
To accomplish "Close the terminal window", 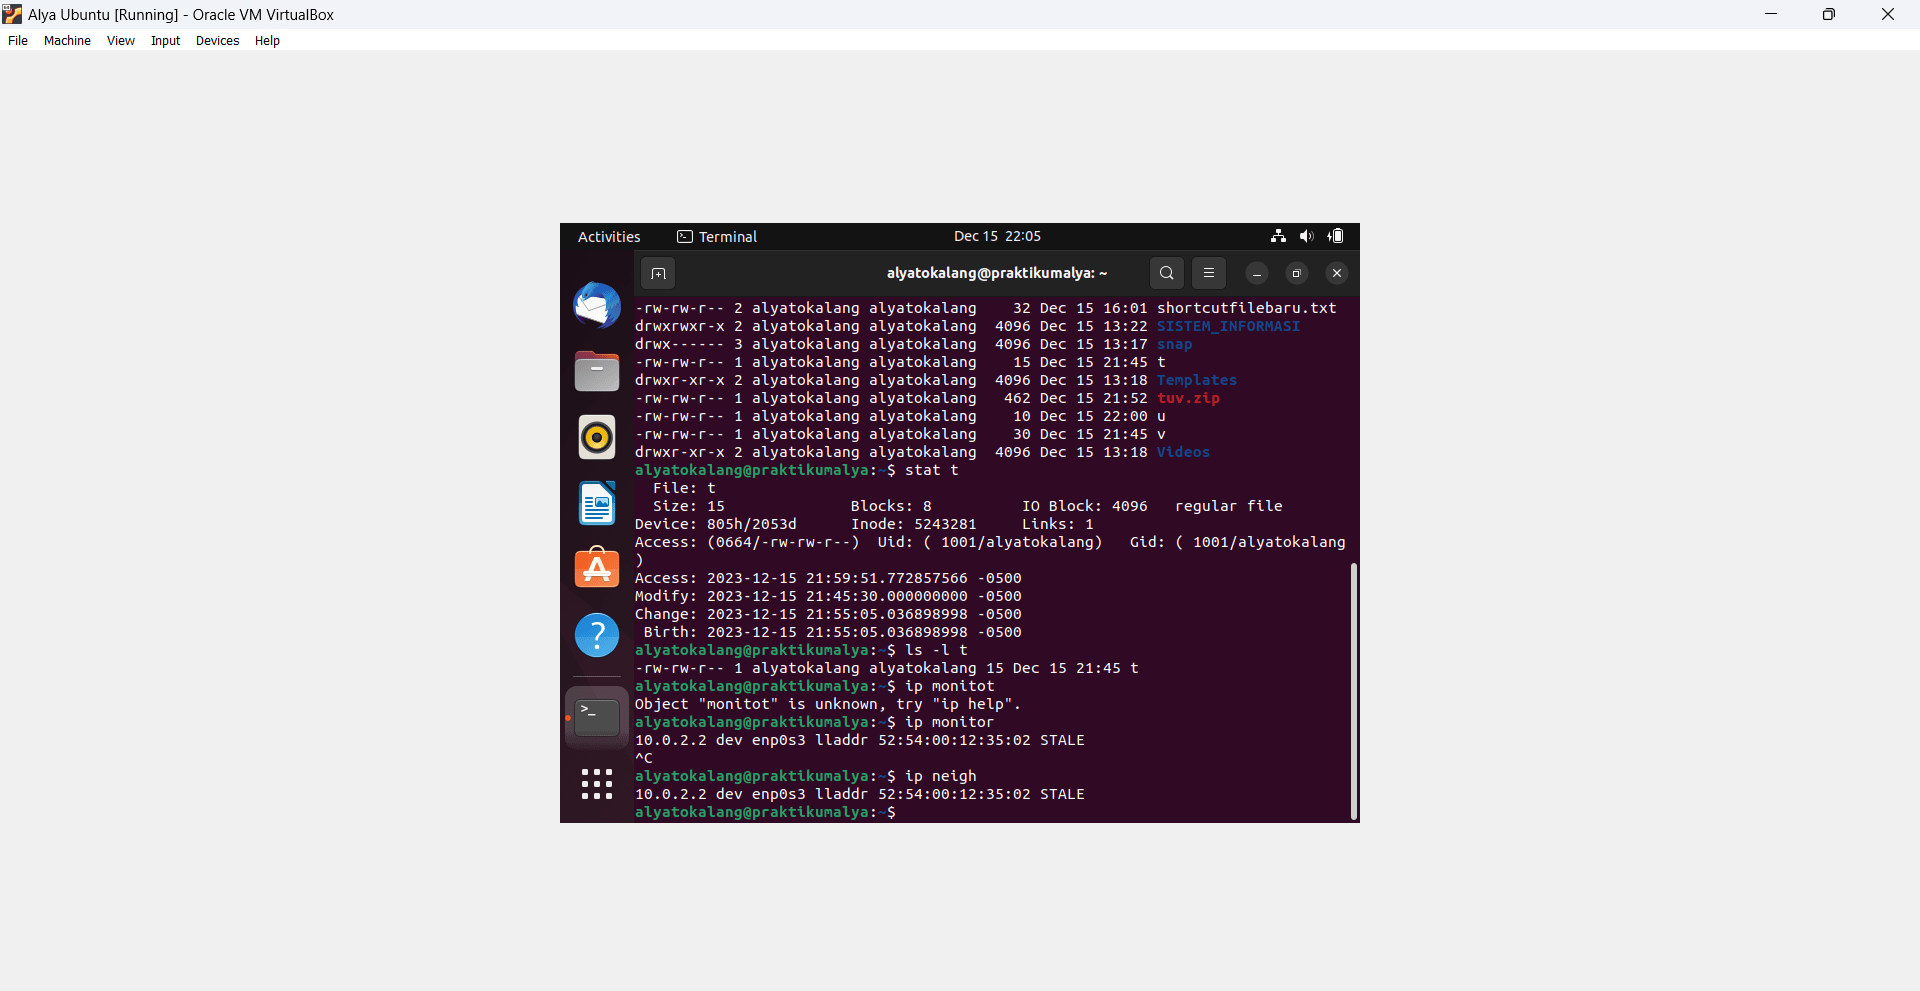I will coord(1337,273).
